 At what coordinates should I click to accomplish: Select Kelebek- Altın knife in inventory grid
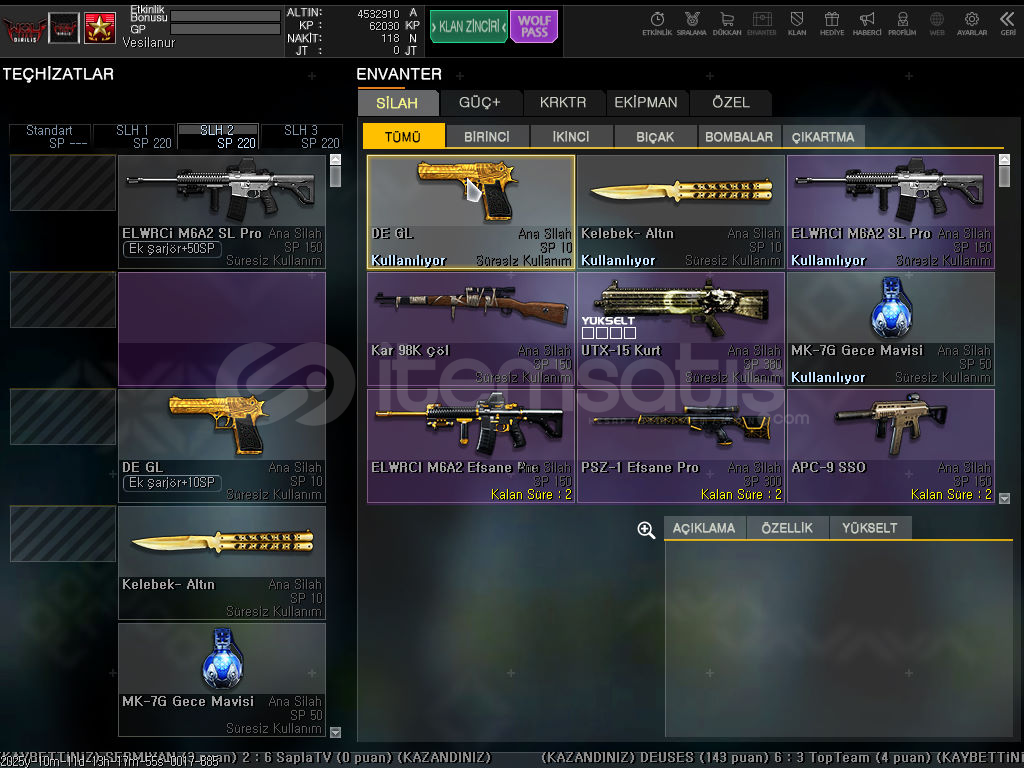click(681, 212)
